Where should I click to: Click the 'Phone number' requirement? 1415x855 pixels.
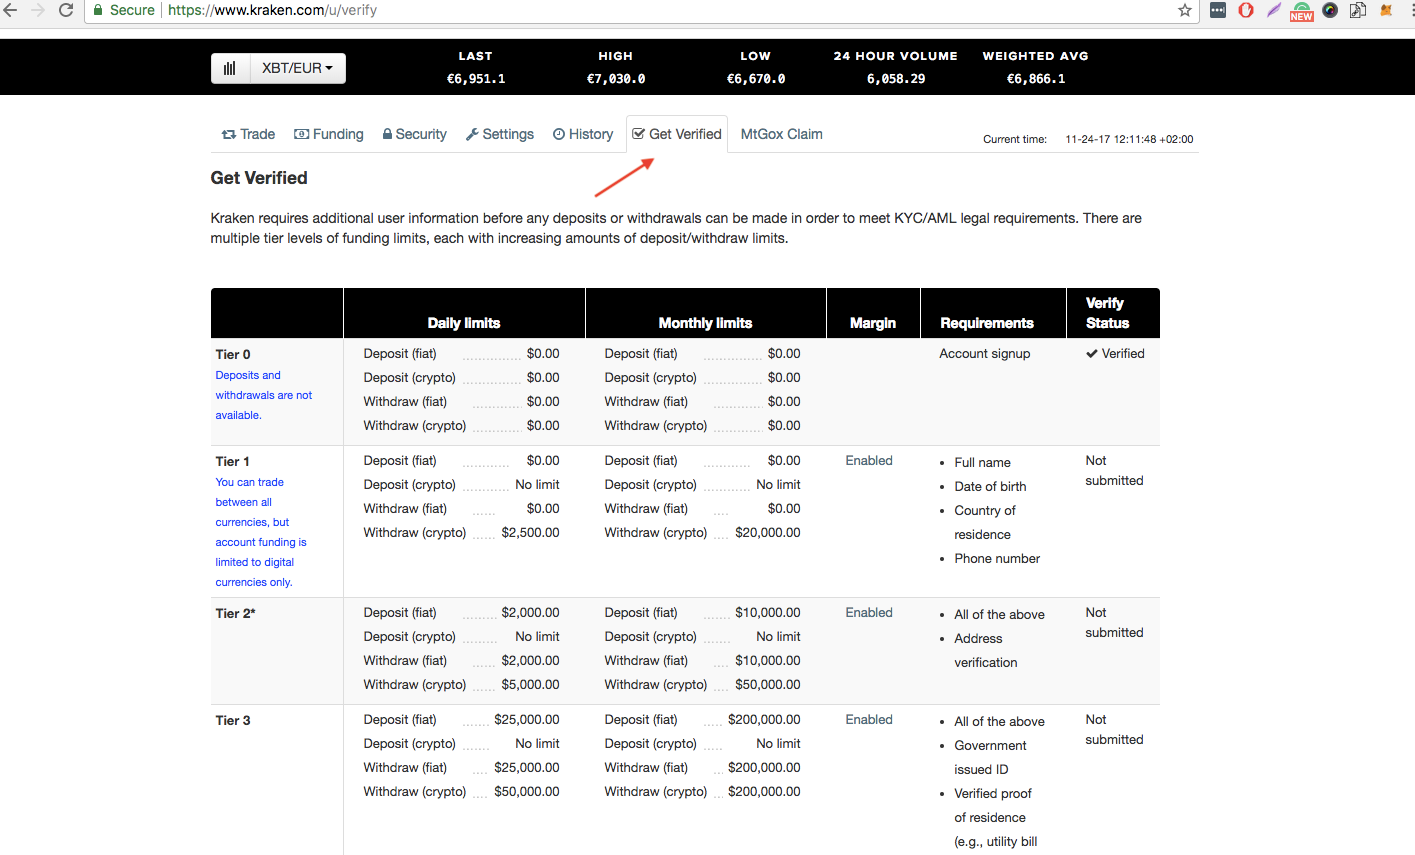tap(997, 559)
